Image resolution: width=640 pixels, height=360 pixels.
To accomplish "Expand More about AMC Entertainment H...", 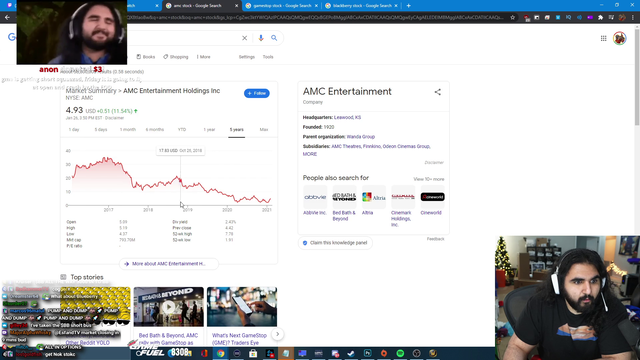I will [x=169, y=264].
